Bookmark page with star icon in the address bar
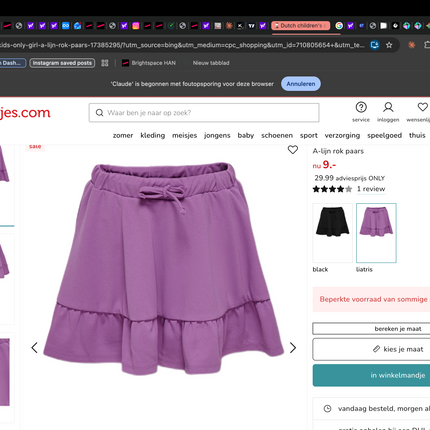Screen dimensions: 430x430 point(389,45)
